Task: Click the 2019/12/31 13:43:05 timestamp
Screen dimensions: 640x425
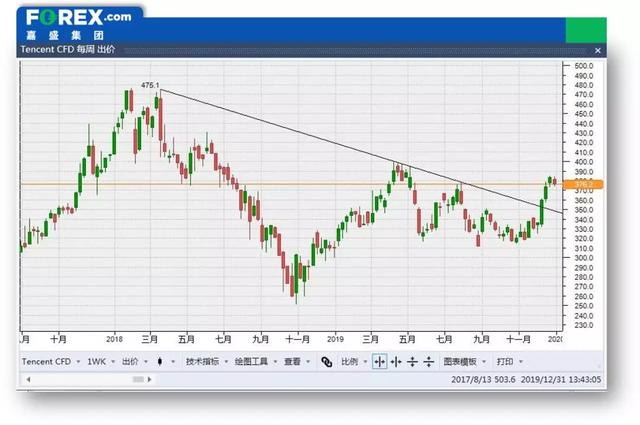Action: (561, 379)
